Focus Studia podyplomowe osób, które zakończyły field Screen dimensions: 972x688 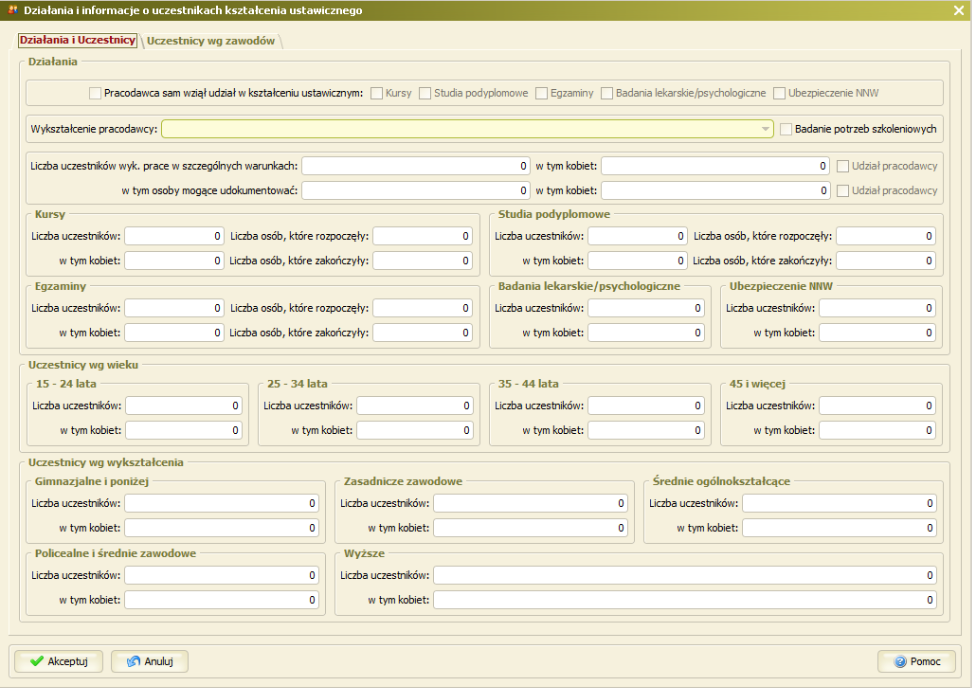tap(886, 261)
